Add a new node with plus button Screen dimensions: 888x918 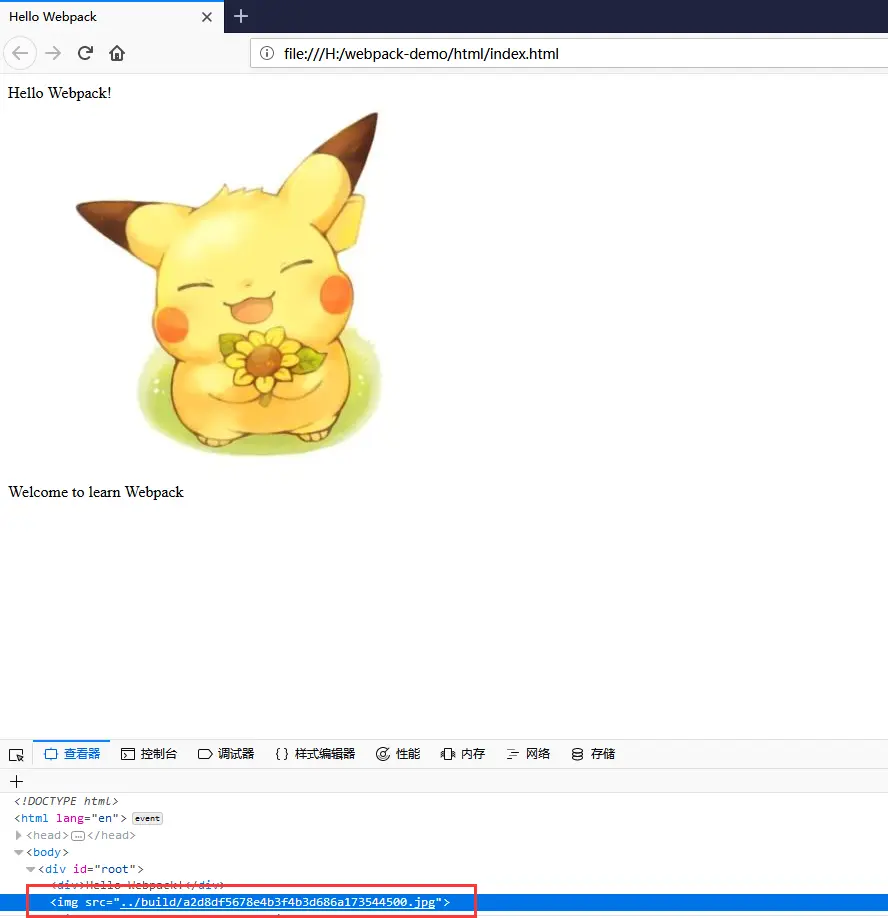pos(16,782)
